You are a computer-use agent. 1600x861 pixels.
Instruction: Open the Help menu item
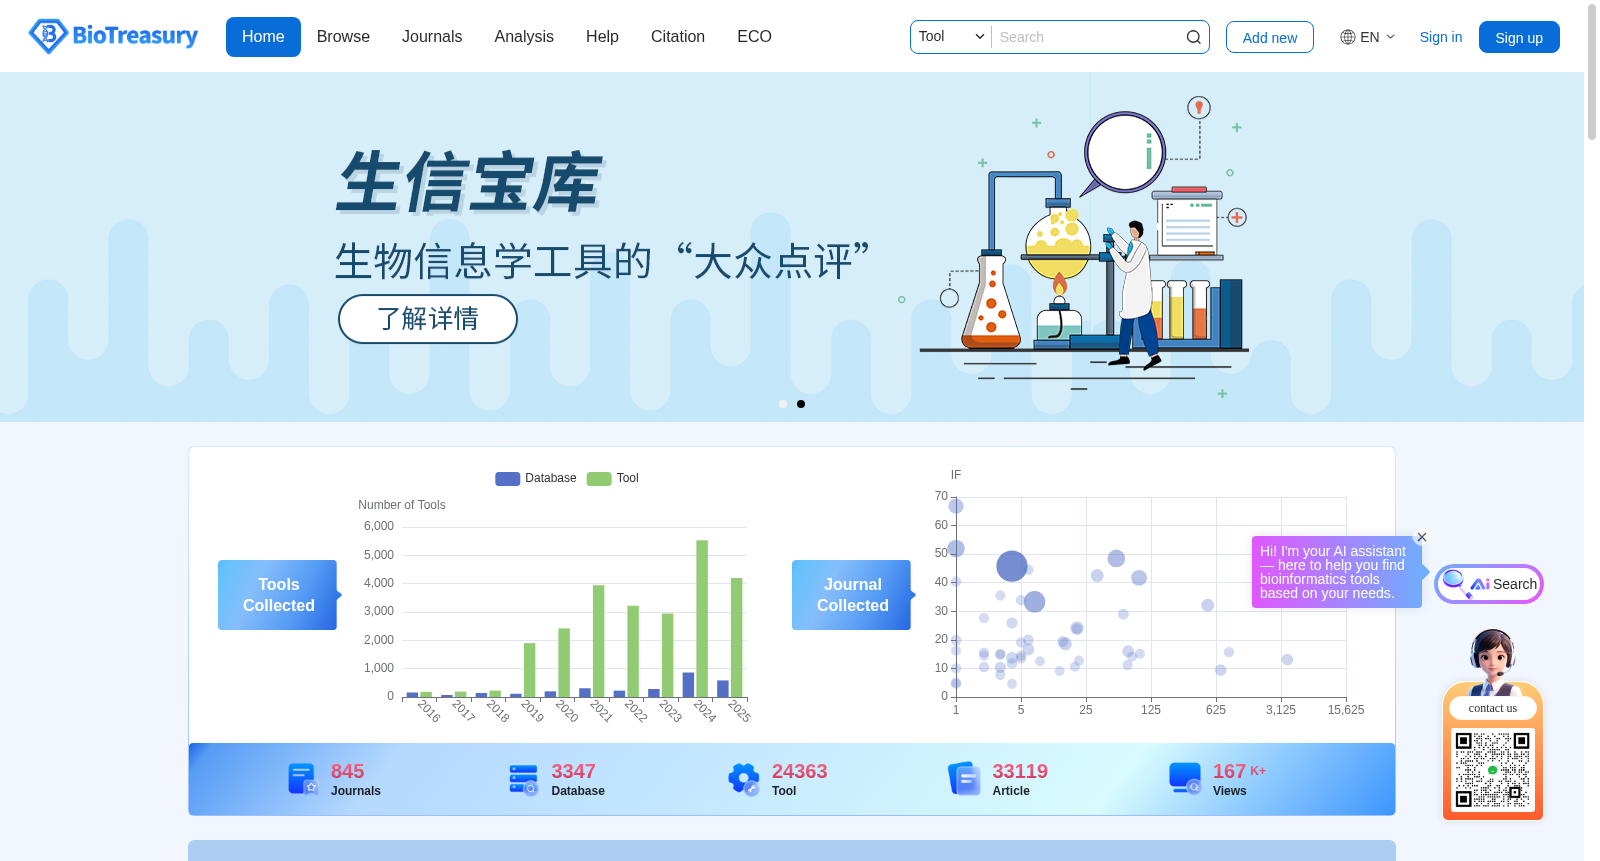(602, 37)
